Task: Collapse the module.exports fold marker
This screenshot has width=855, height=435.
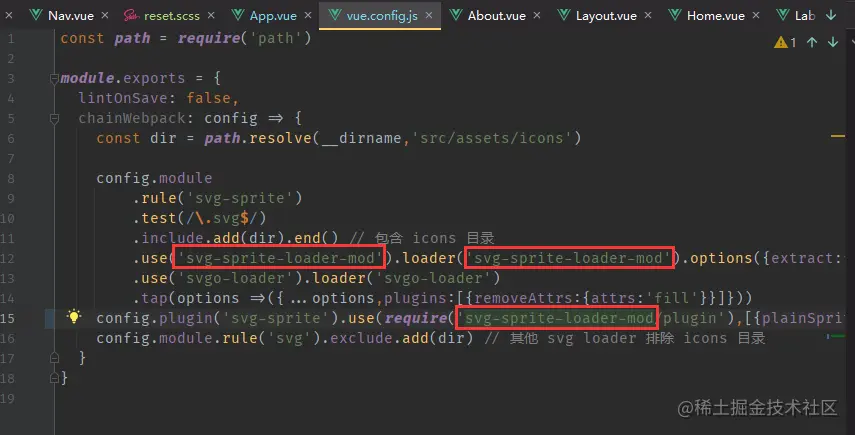Action: (54, 78)
